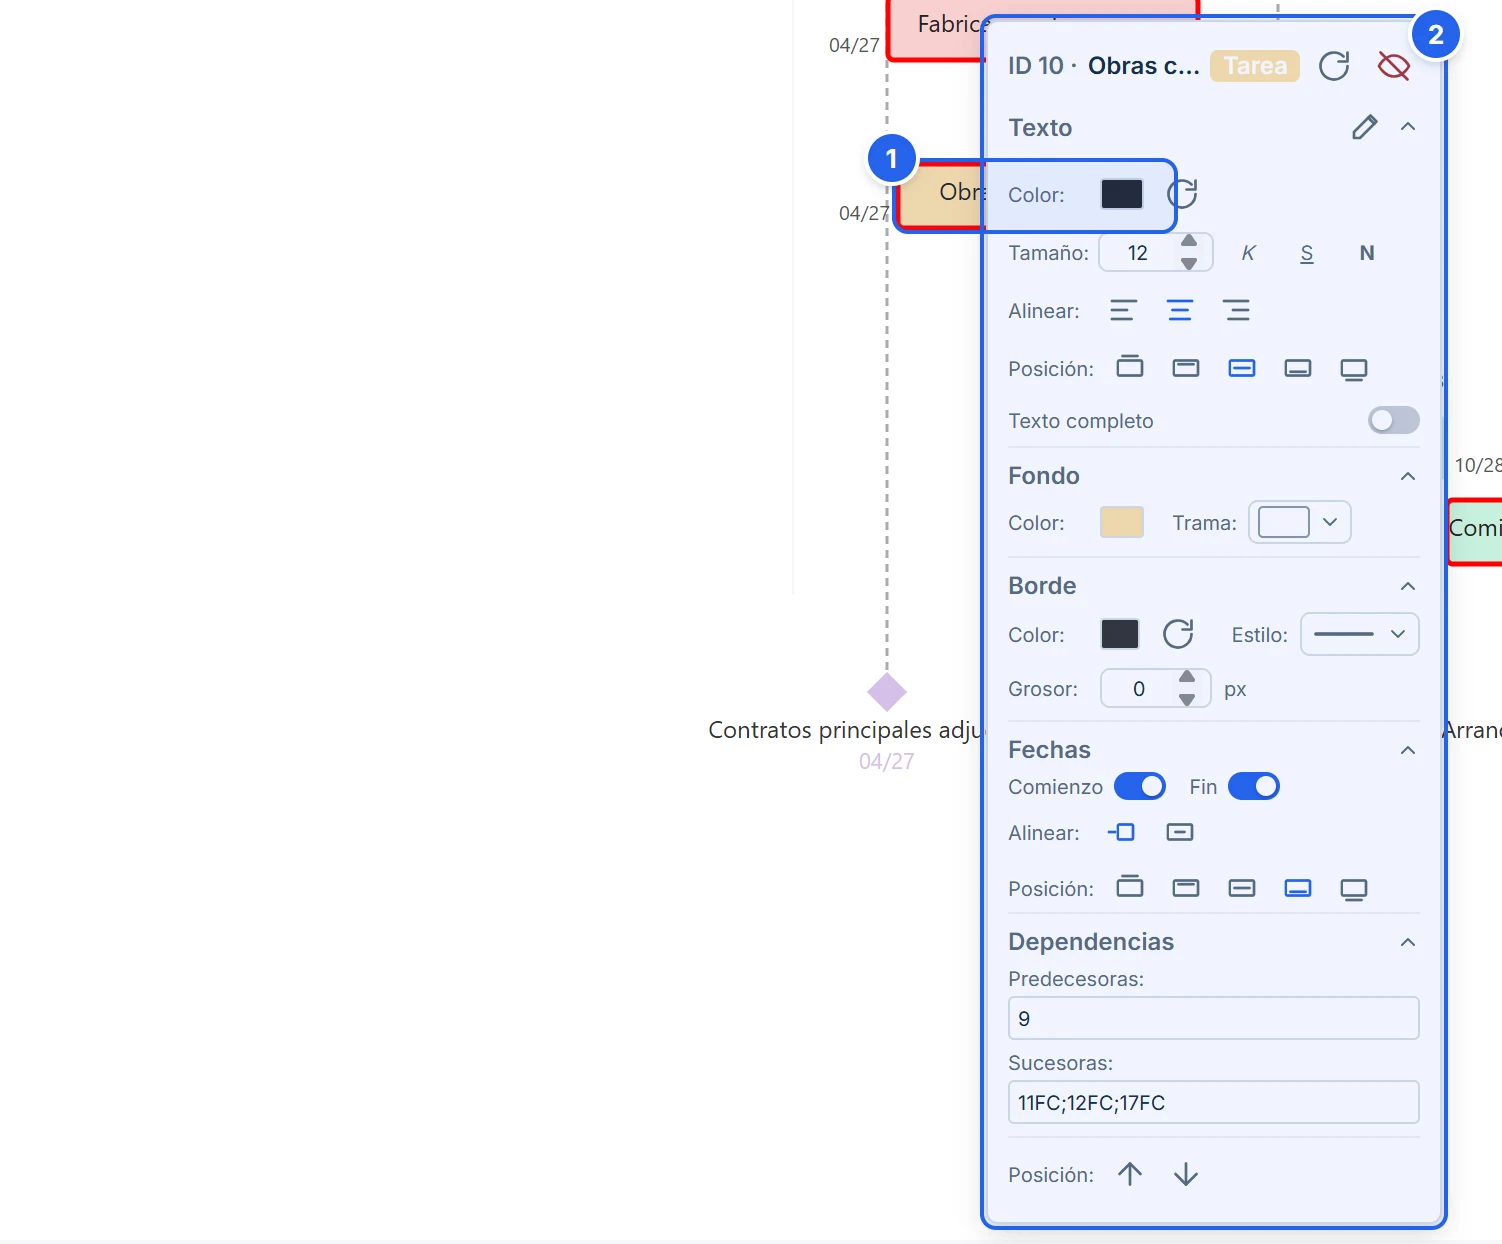Screen dimensions: 1502x1244
Task: Align dates outside the bar
Action: point(1122,832)
